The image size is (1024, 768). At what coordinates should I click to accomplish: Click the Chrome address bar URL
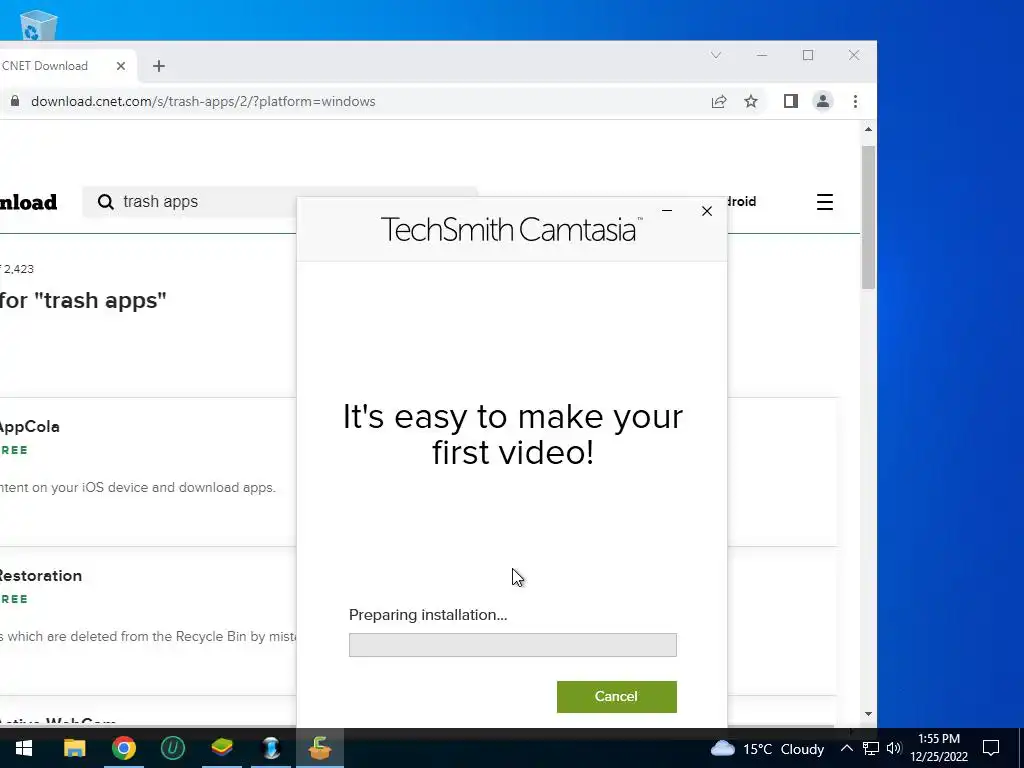[x=203, y=101]
